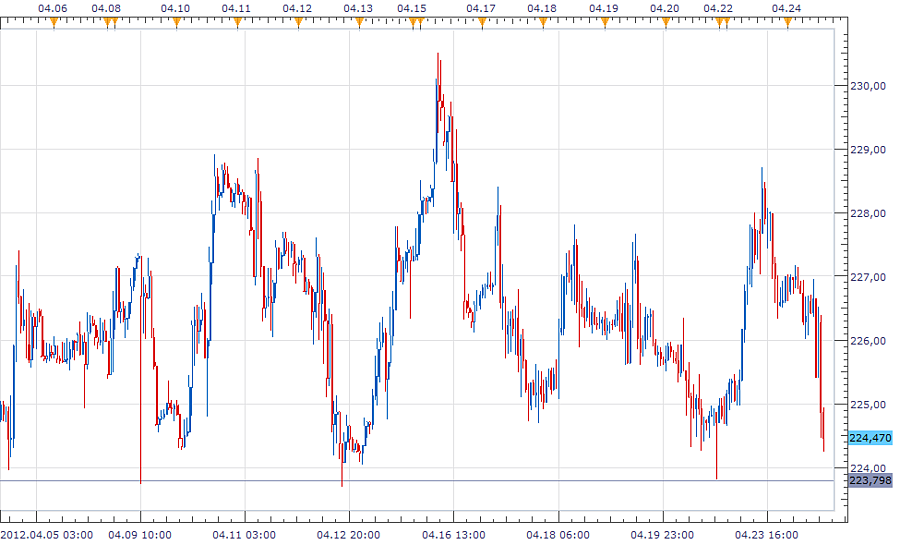900x545 pixels.
Task: Click the orange marker under 04.18
Action: tap(542, 23)
